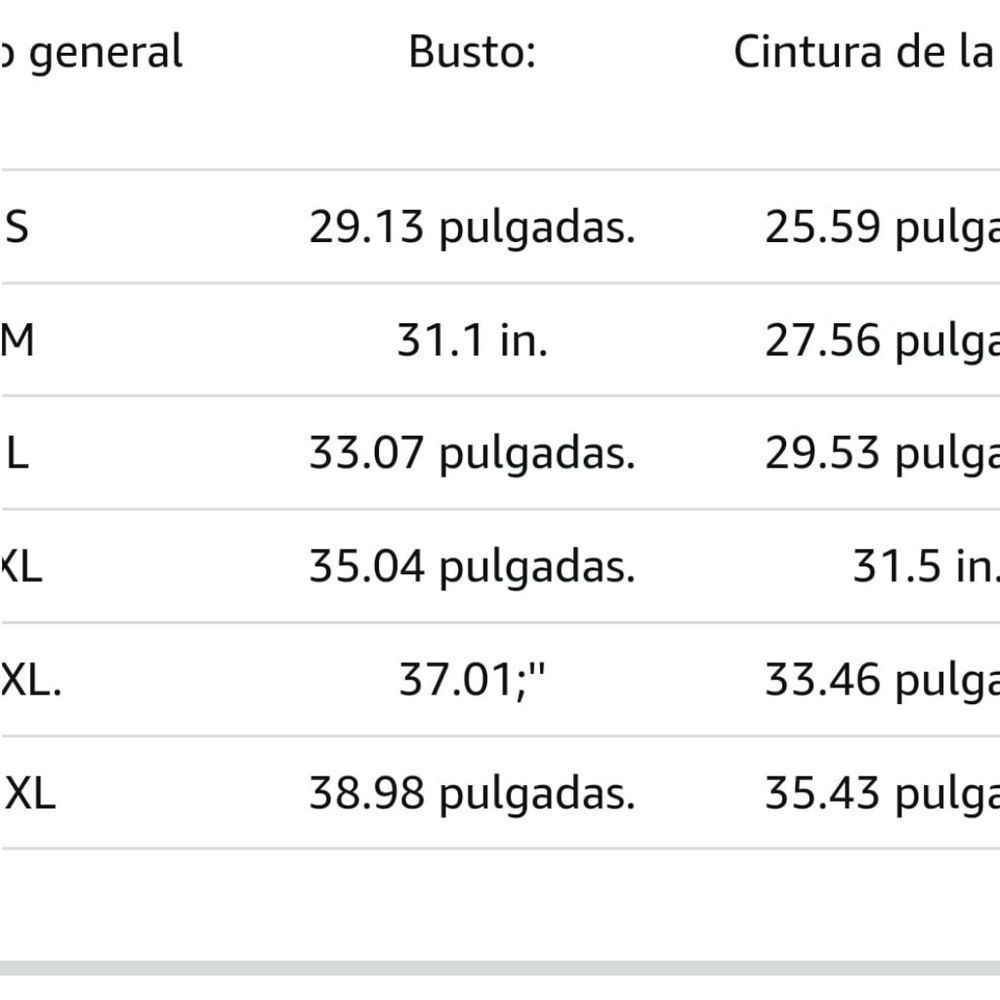
Task: Select the S size row label
Action: [x=17, y=227]
